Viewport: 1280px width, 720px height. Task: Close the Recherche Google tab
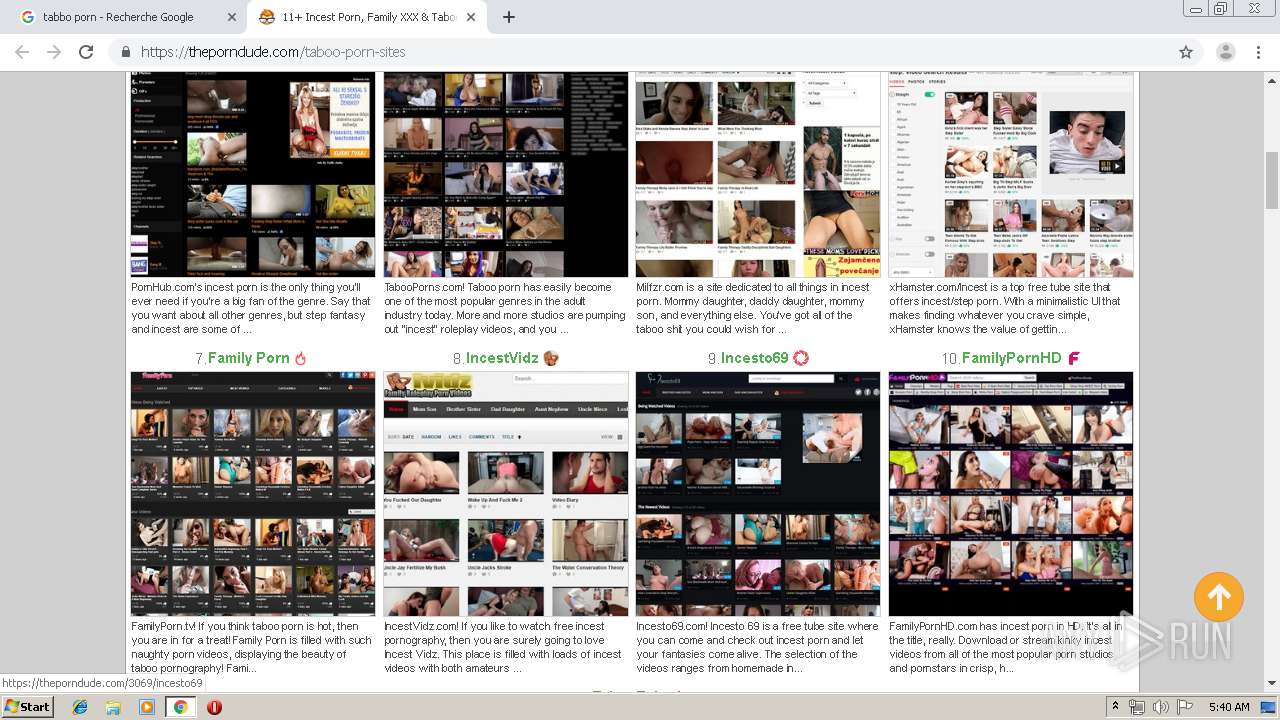coord(231,17)
